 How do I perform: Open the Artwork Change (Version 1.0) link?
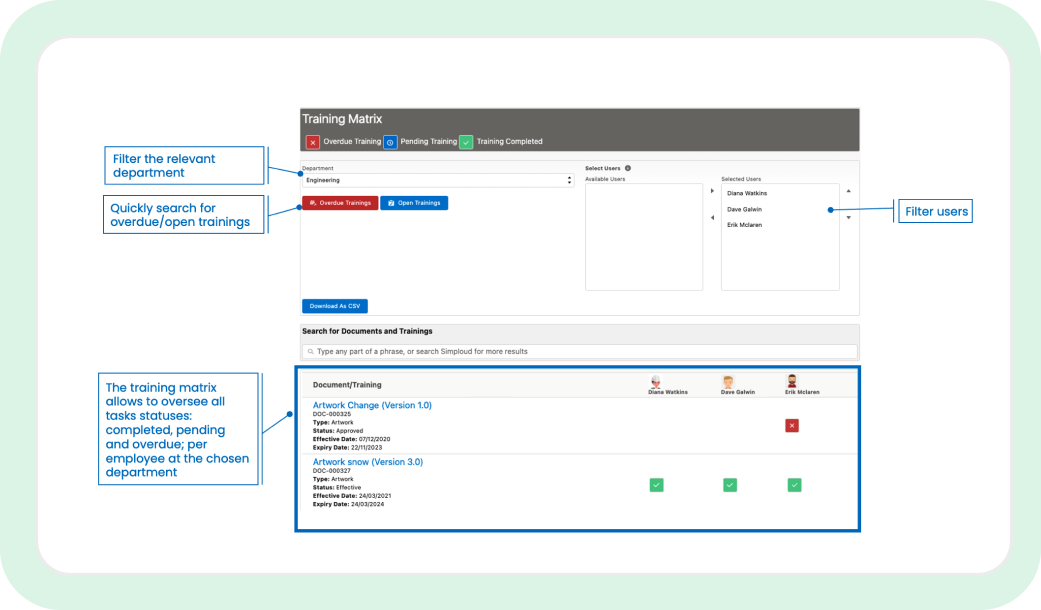click(x=372, y=405)
